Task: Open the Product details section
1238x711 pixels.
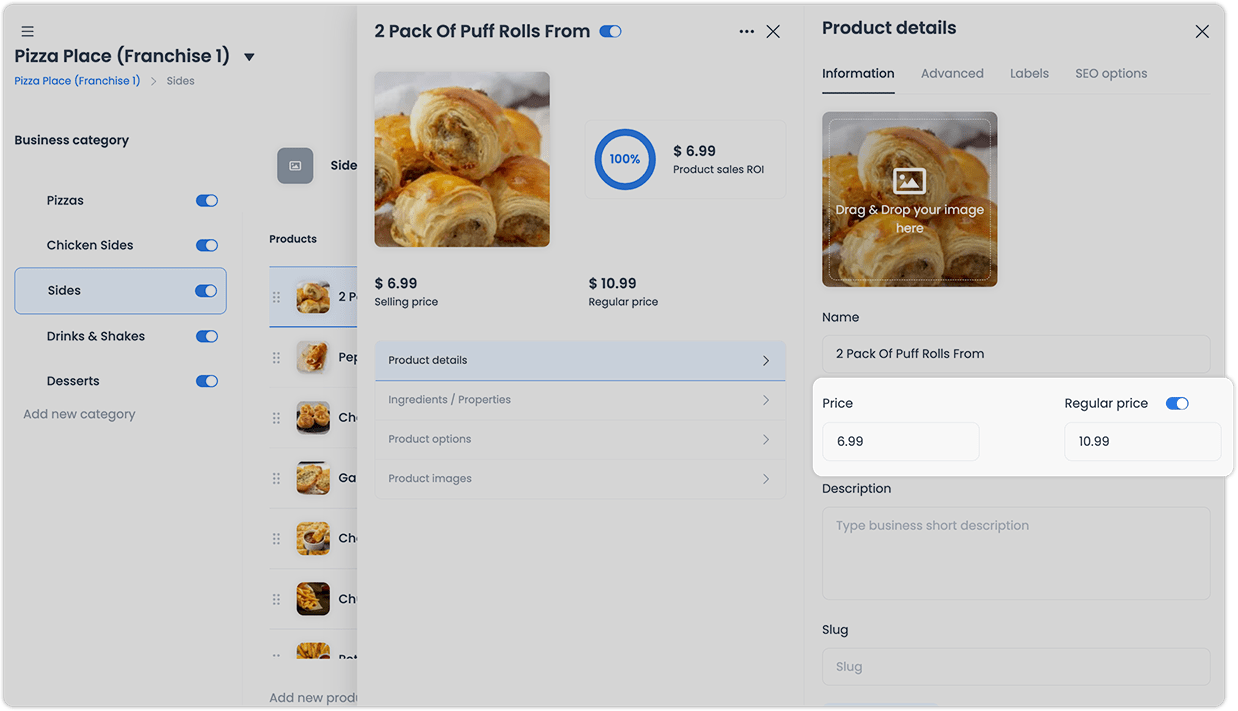Action: pyautogui.click(x=580, y=360)
